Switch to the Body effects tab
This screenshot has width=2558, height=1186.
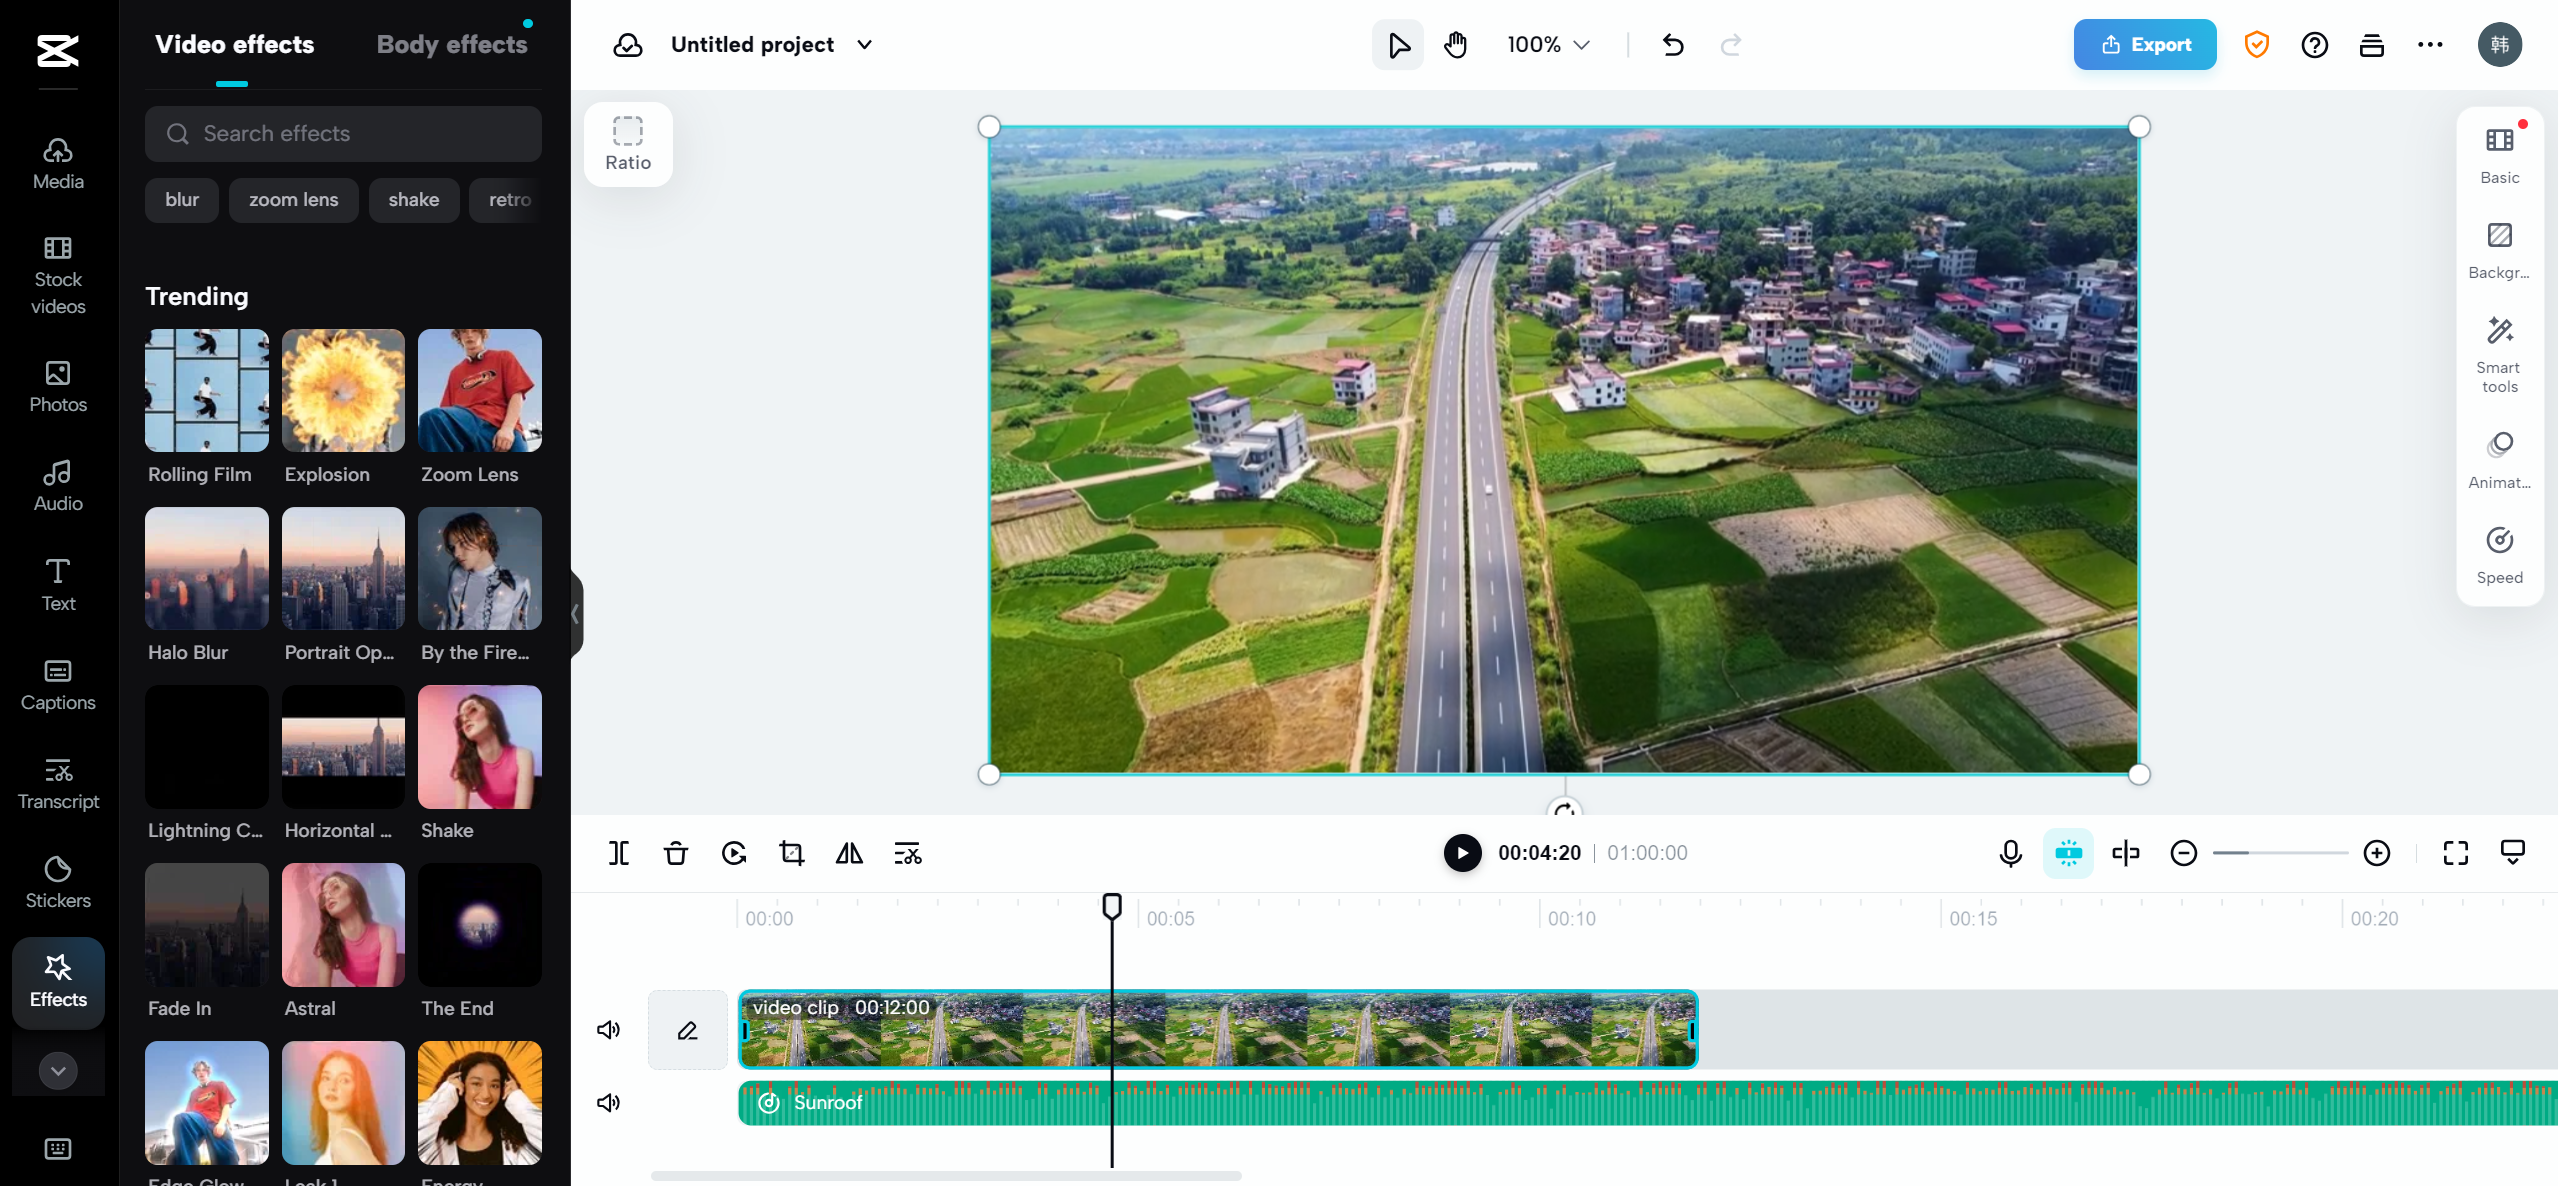[452, 44]
